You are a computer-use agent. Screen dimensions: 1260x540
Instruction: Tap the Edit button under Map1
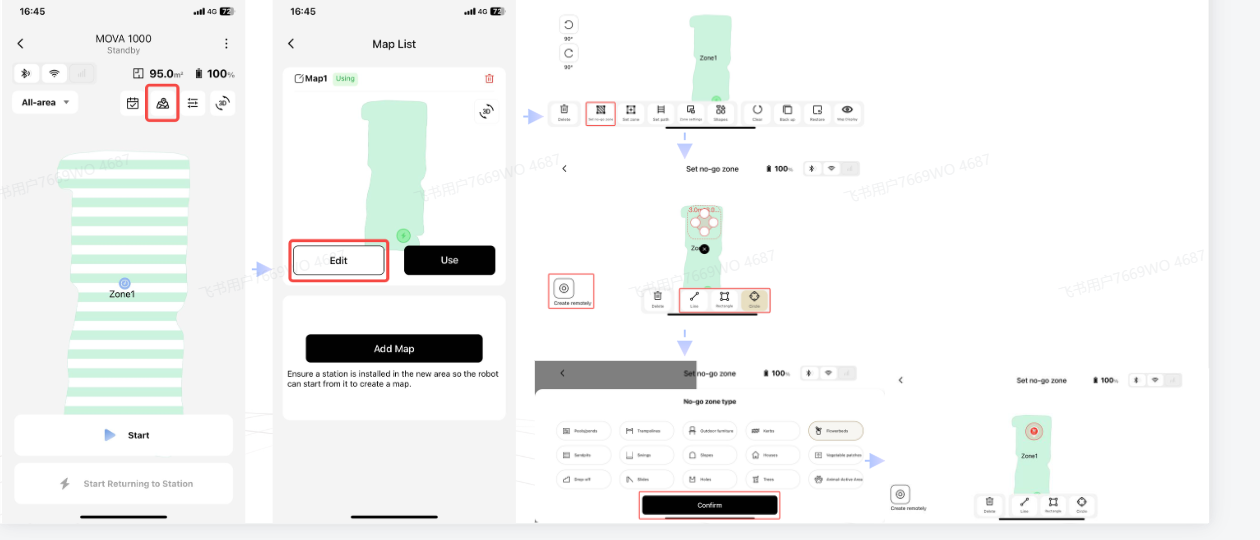pos(339,260)
